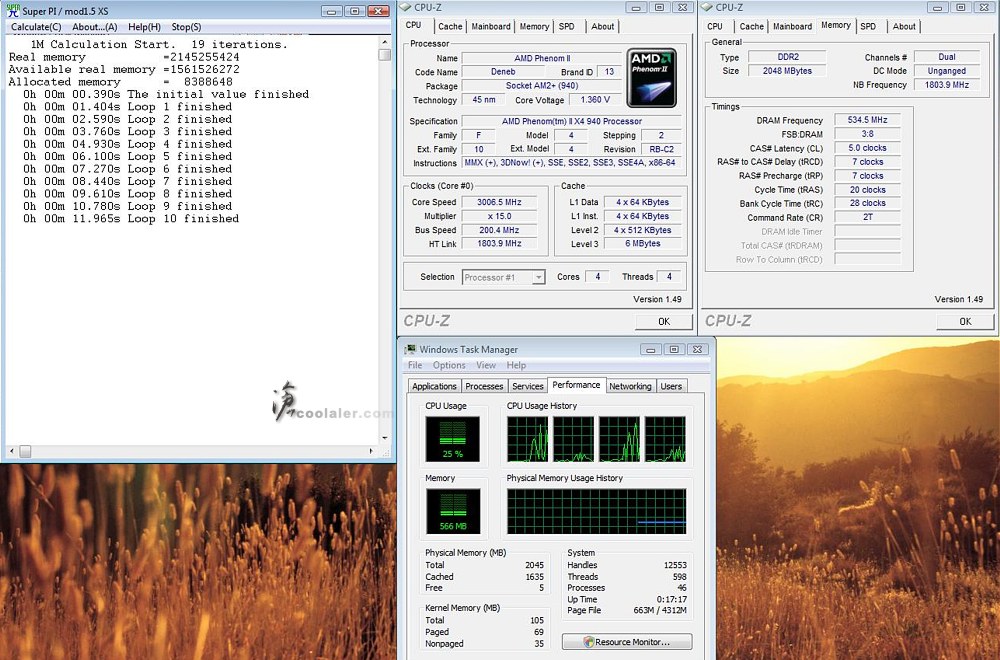
Task: Switch to Cache tab in second CPU-Z window
Action: click(x=751, y=26)
